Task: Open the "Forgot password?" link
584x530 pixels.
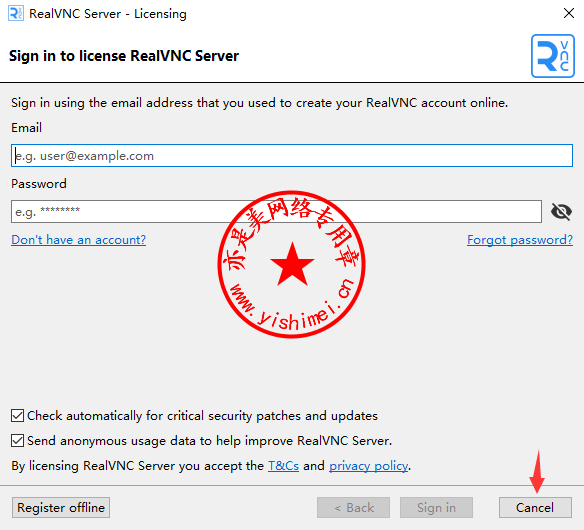Action: click(520, 240)
